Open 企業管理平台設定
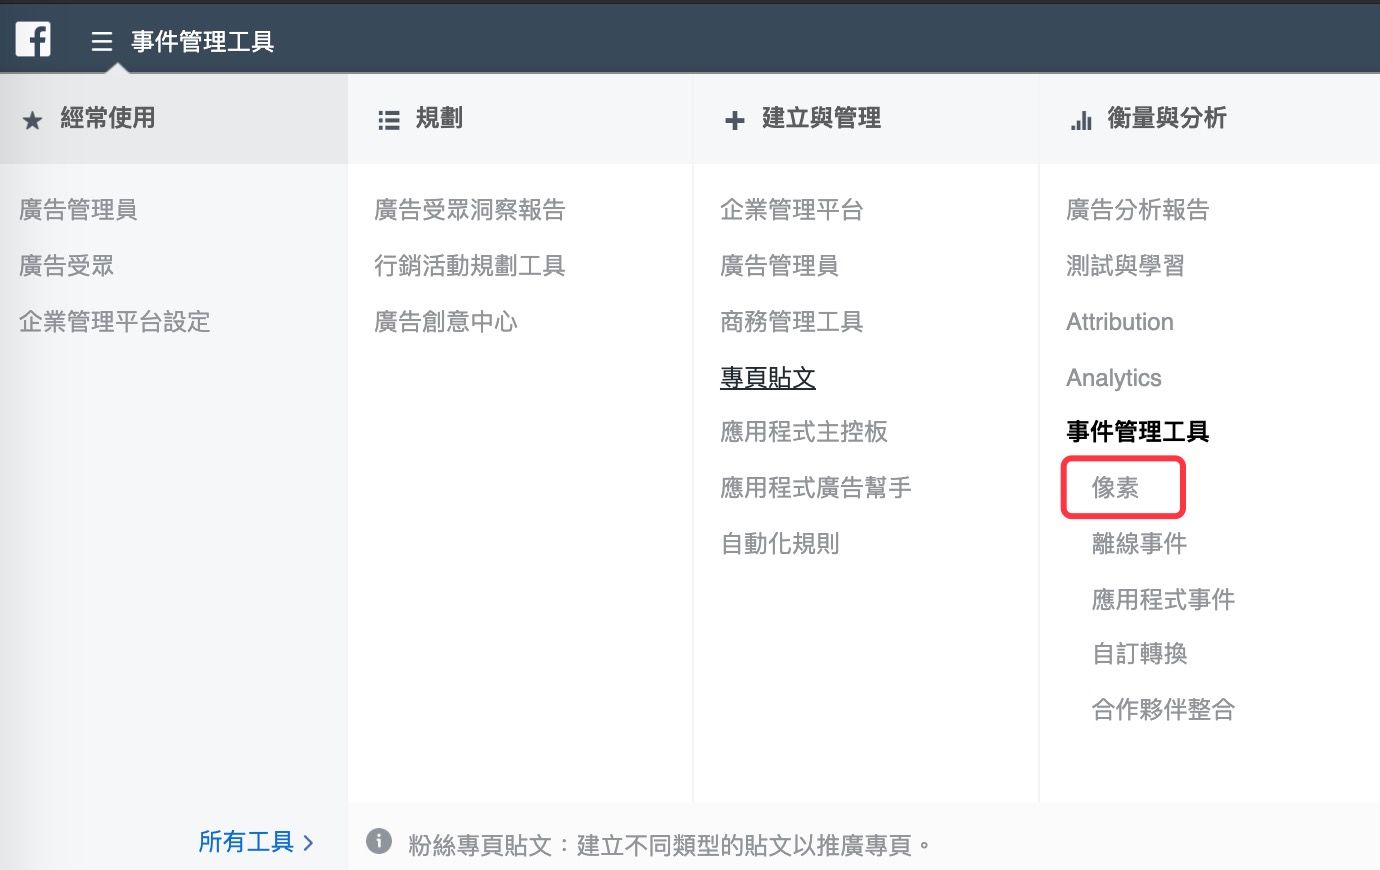The image size is (1380, 870). pyautogui.click(x=115, y=322)
